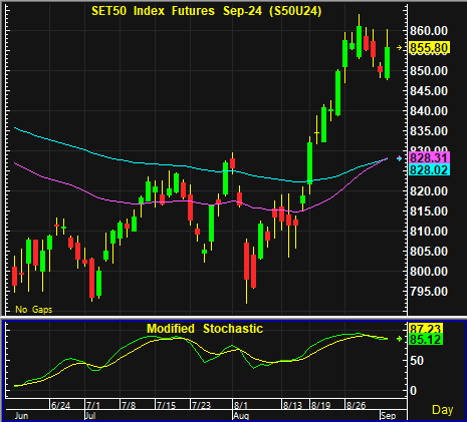This screenshot has width=467, height=422.
Task: Click the Sep month label on timeline
Action: click(x=388, y=416)
